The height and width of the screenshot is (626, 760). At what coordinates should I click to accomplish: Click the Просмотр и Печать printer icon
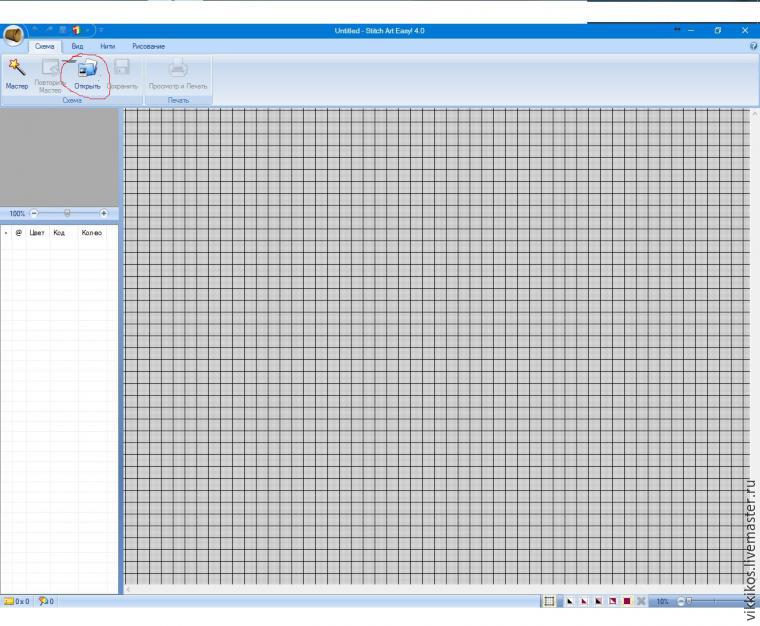tap(178, 68)
